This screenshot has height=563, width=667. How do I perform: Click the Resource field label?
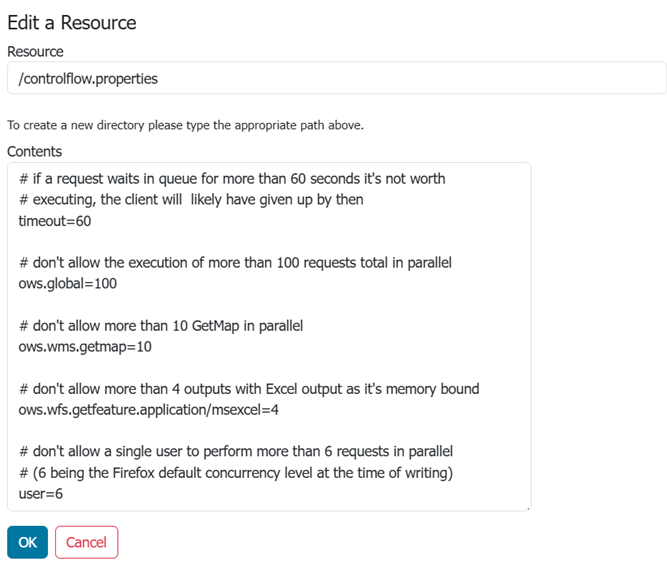tap(35, 51)
